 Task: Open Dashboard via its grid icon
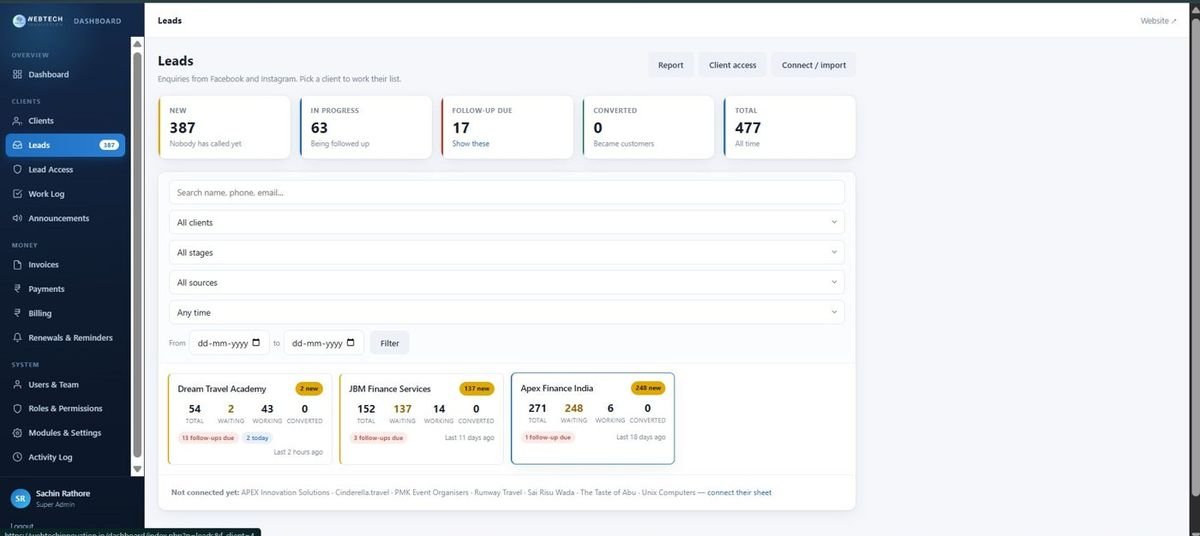(x=17, y=75)
